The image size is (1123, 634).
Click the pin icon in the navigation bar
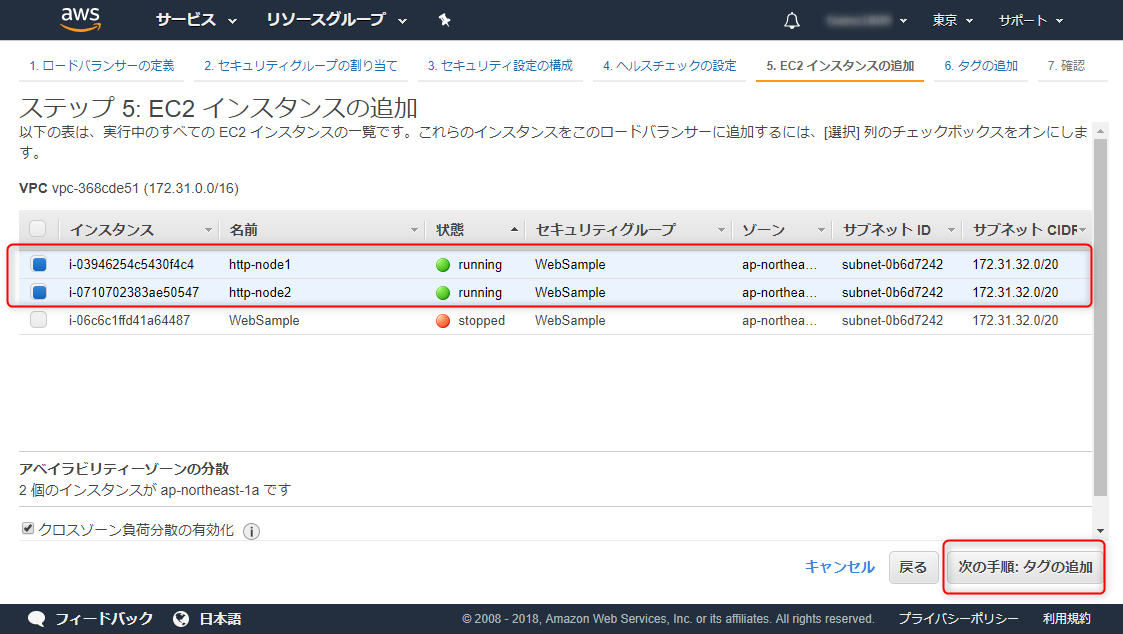click(x=443, y=20)
